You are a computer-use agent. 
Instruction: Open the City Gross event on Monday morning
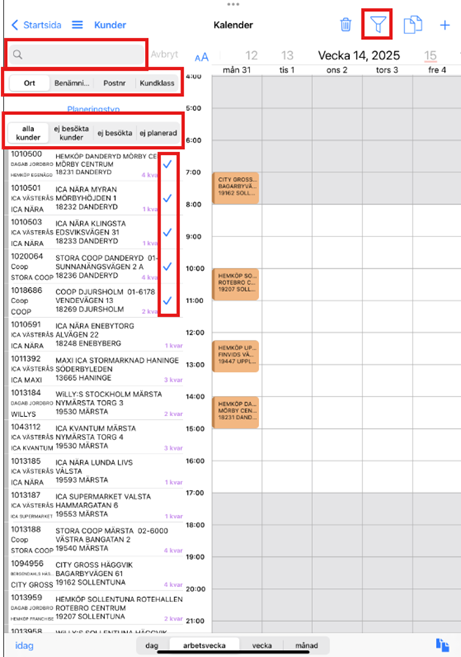[x=236, y=188]
